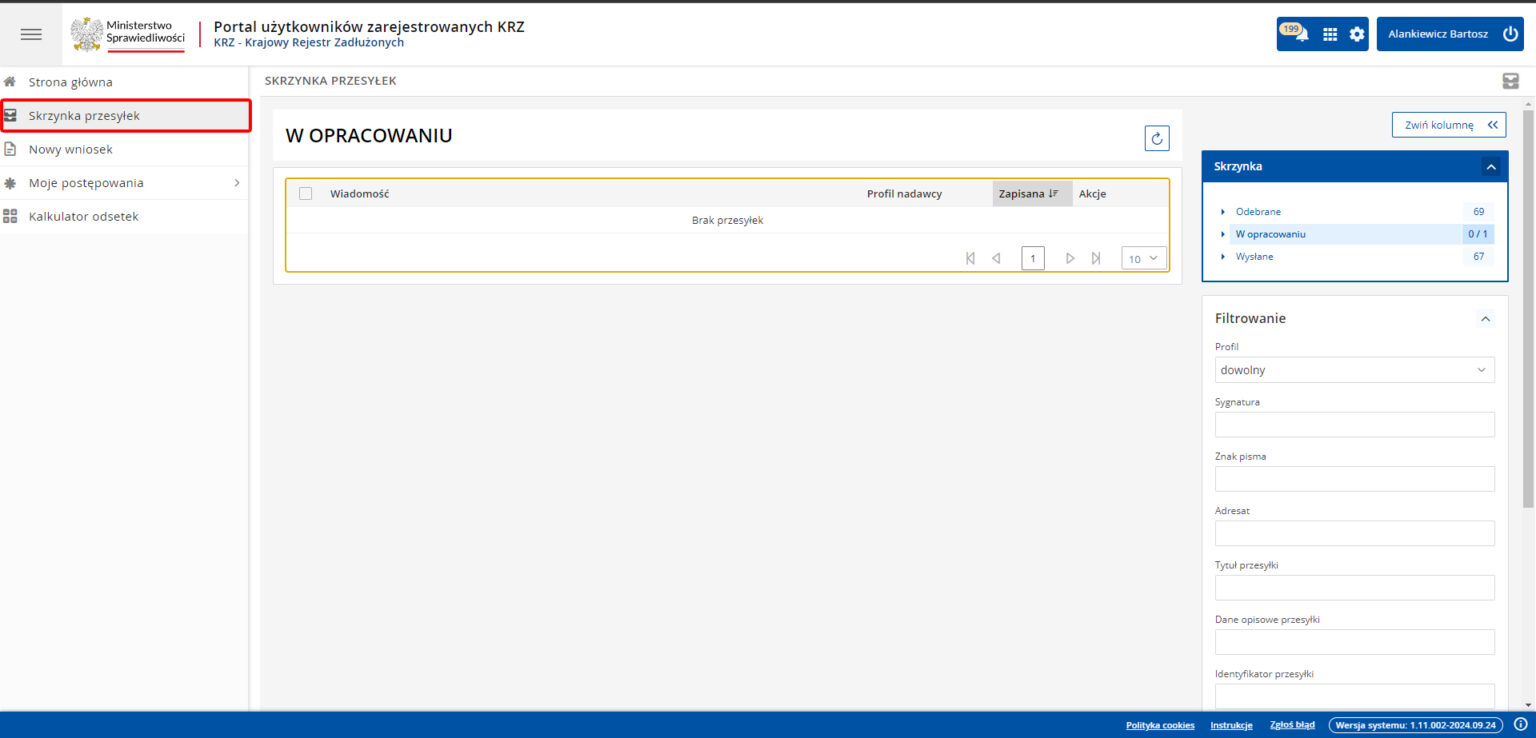Sort by Wiadomość column

(360, 194)
